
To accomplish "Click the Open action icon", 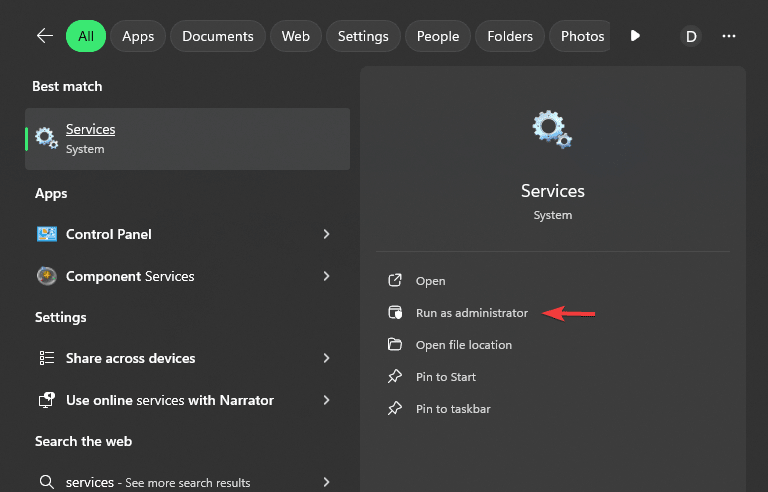I will tap(395, 280).
